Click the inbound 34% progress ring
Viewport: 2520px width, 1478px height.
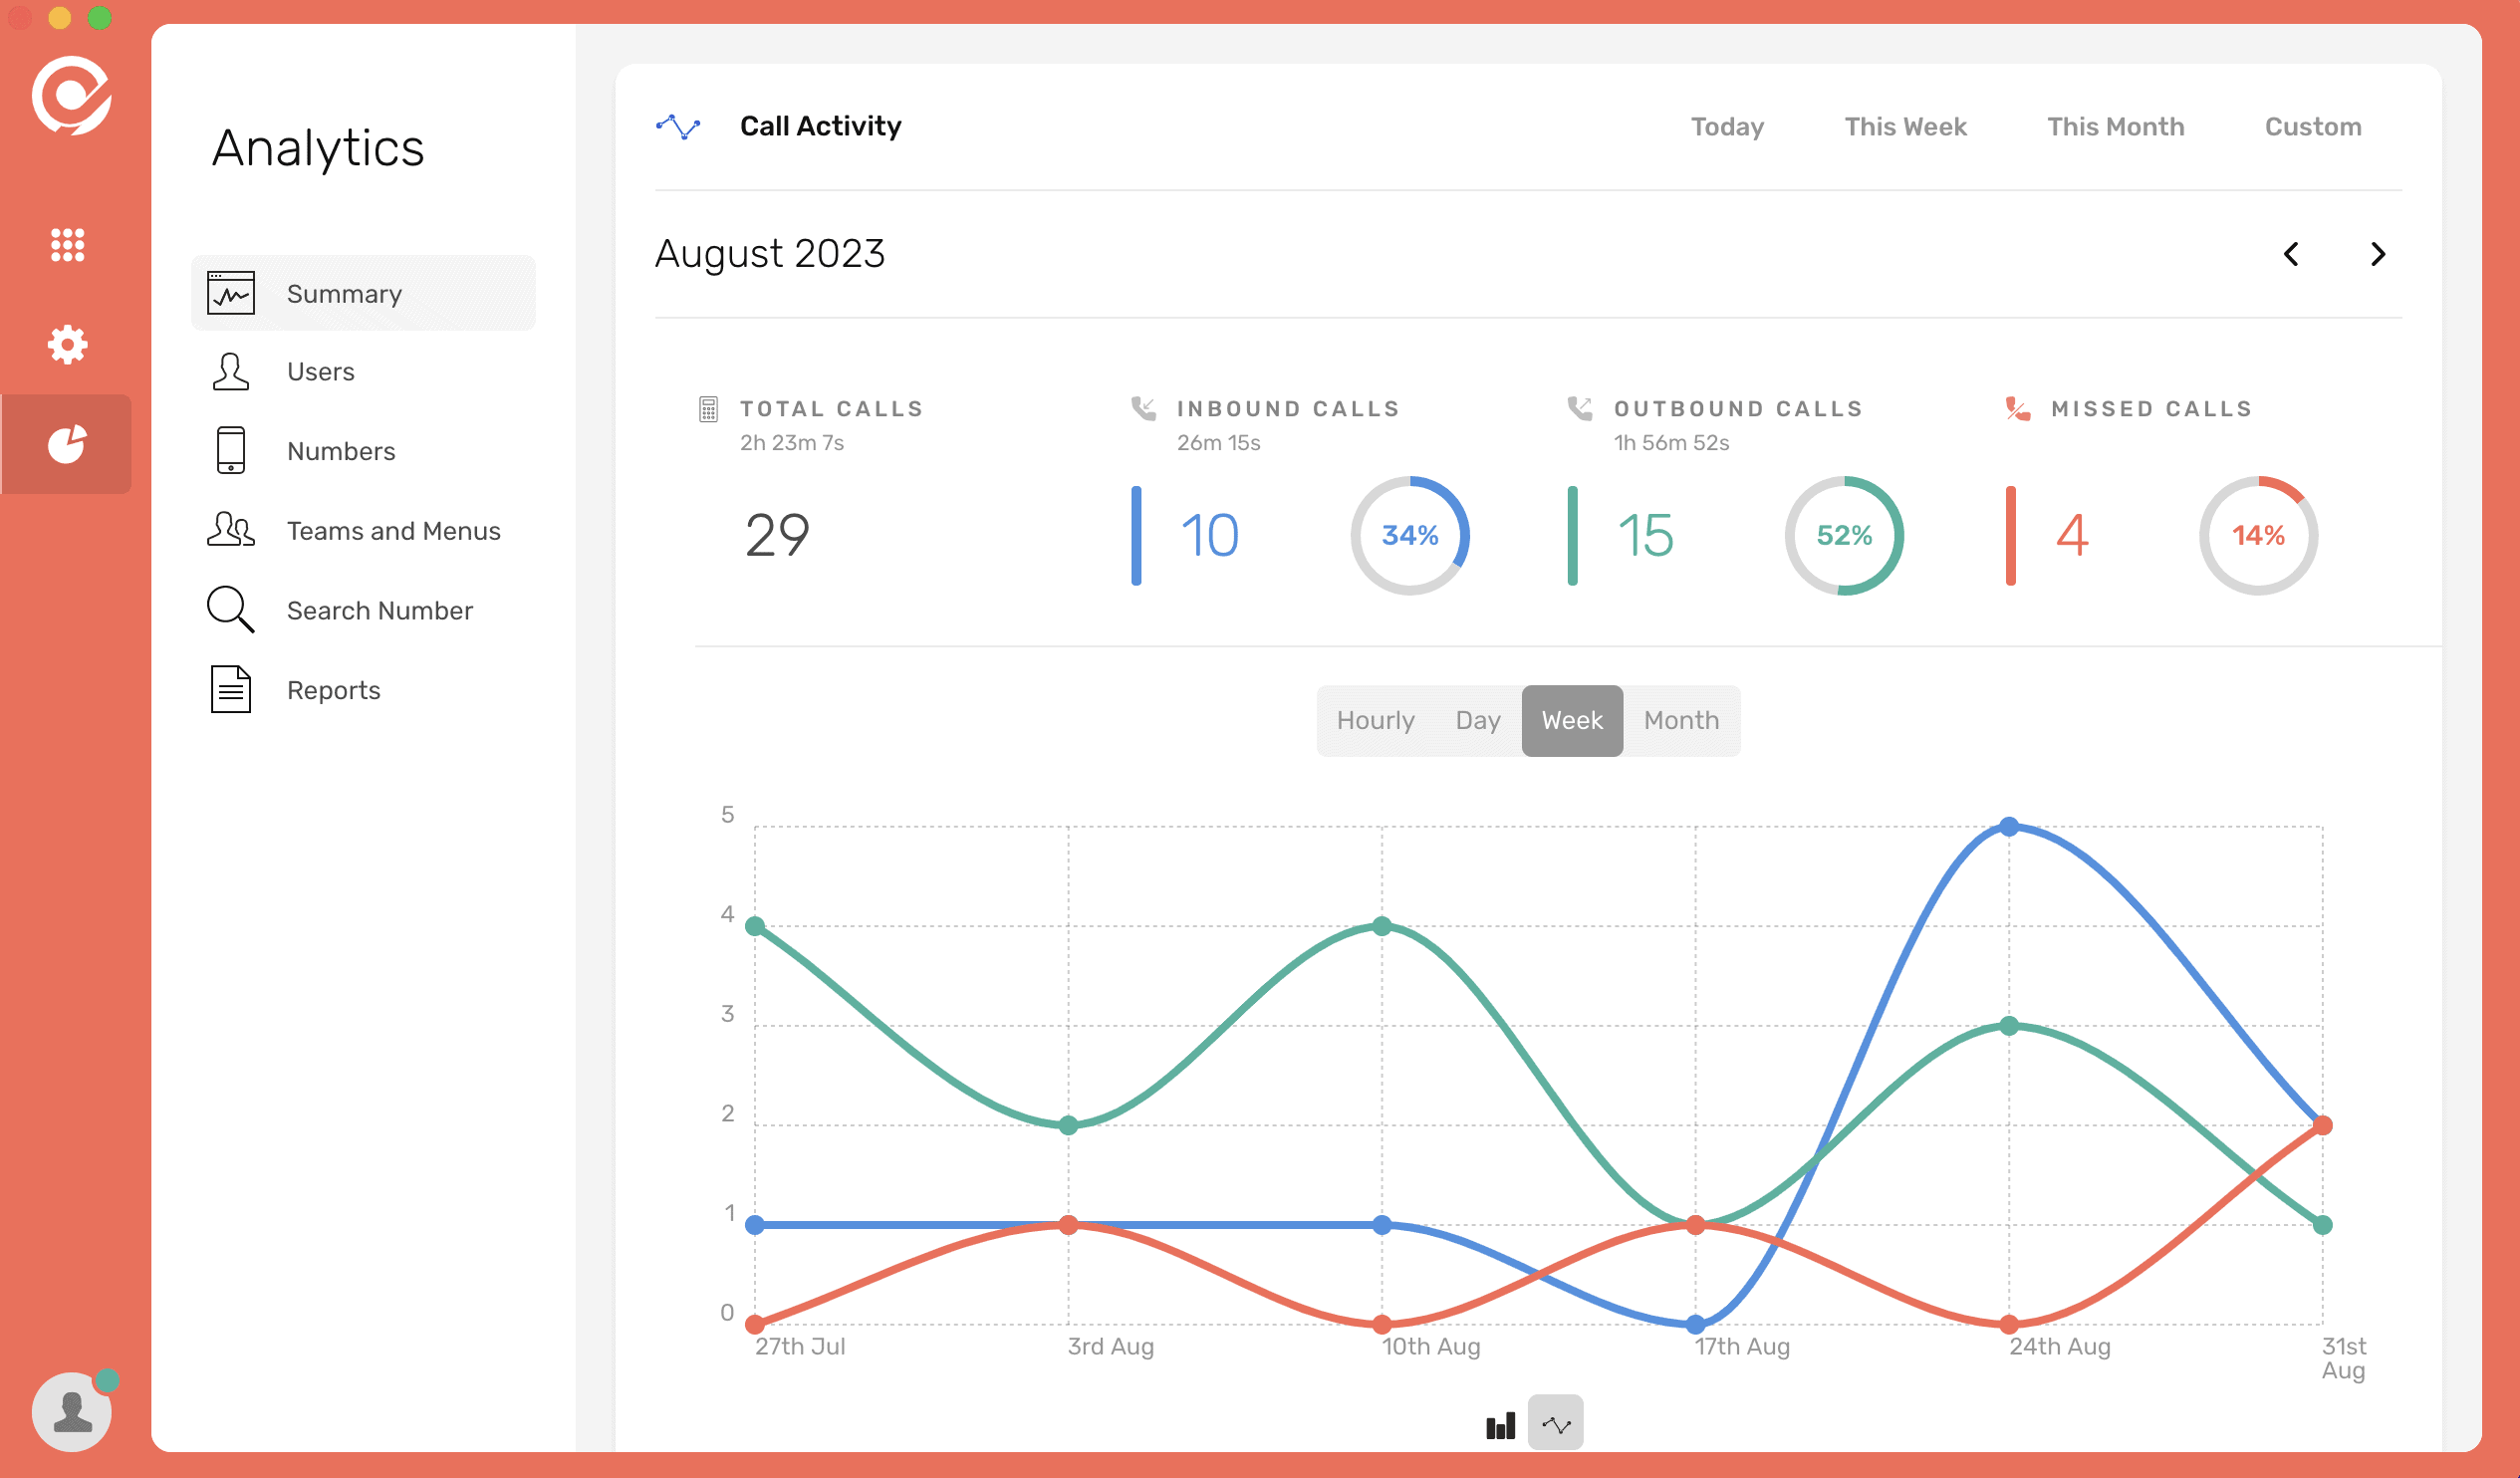coord(1409,536)
